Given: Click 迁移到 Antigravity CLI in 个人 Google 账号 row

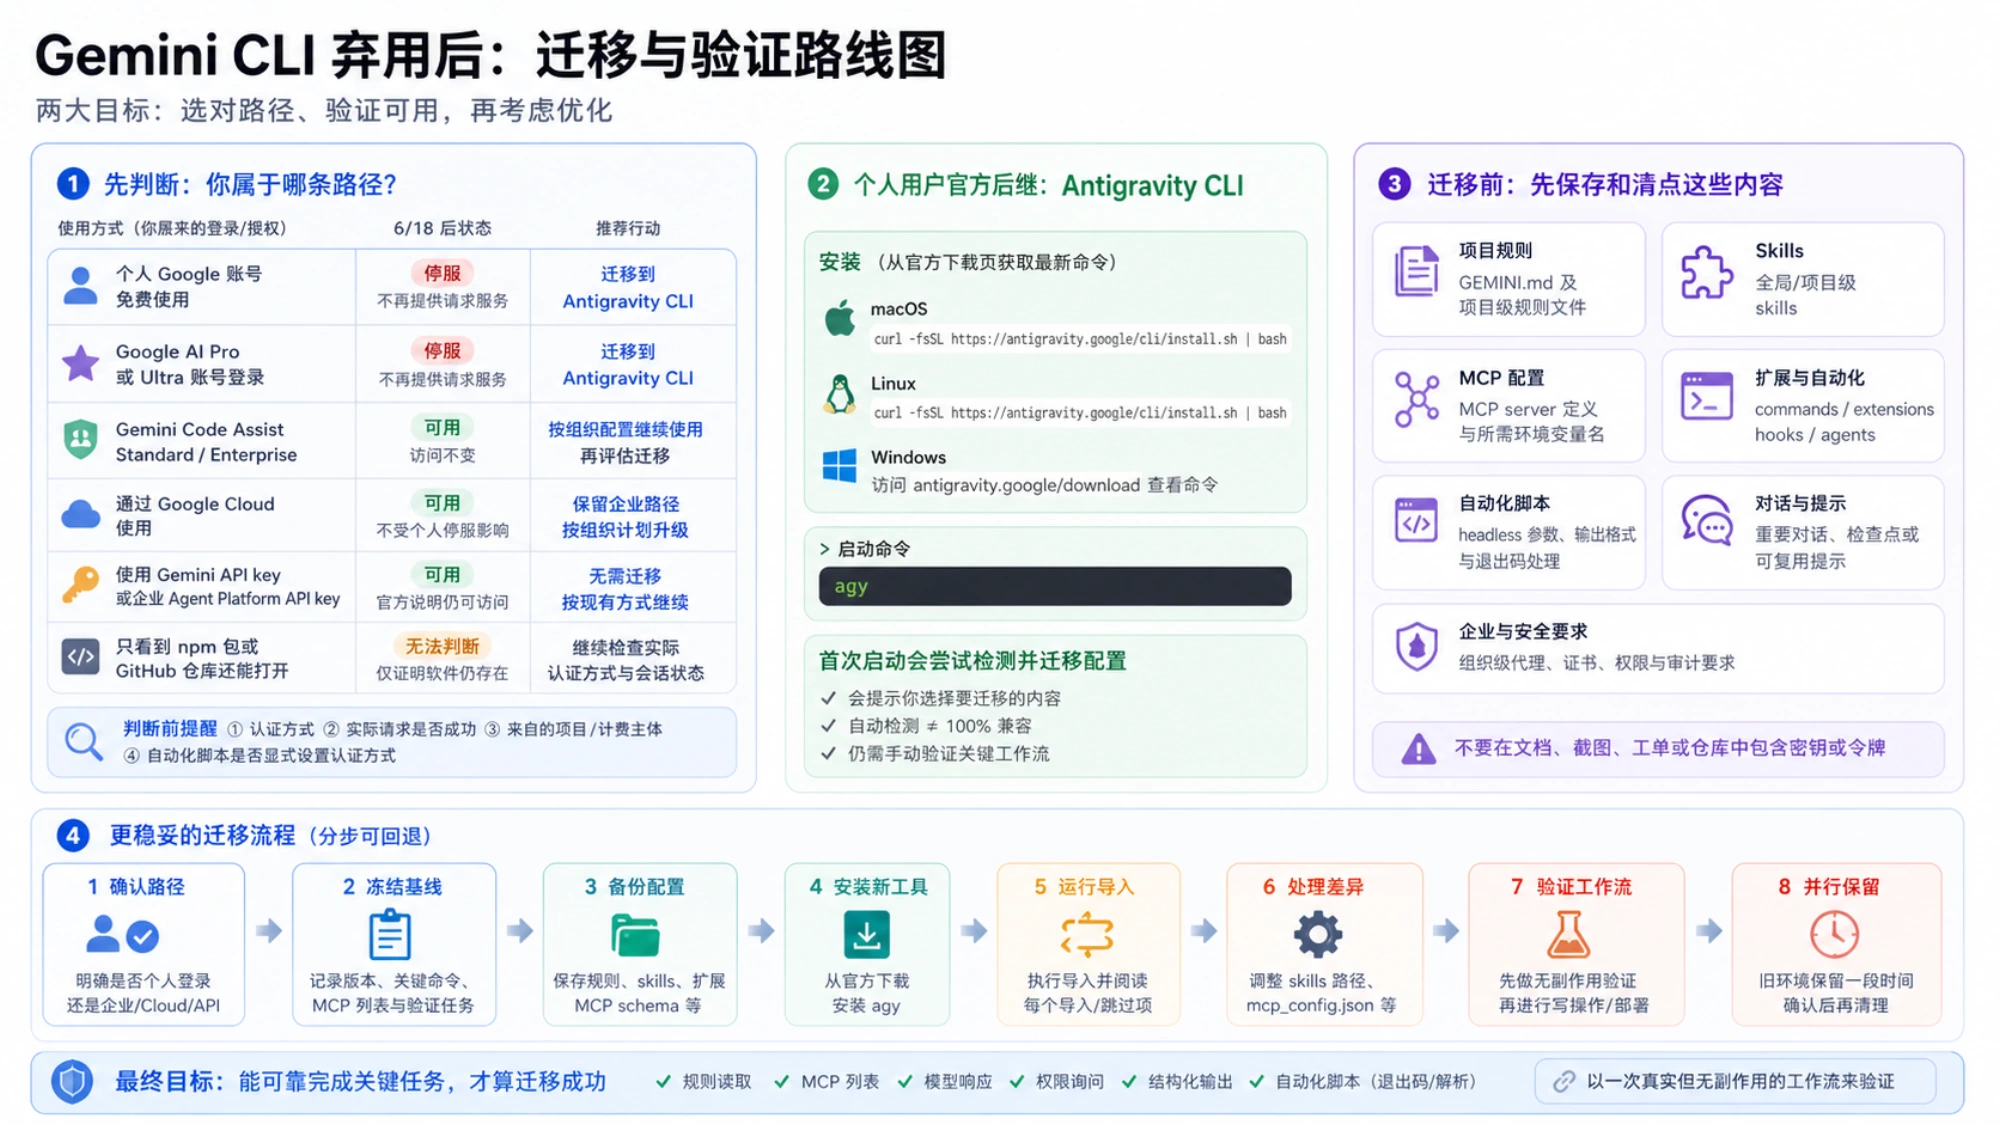Looking at the screenshot, I should click(x=628, y=288).
